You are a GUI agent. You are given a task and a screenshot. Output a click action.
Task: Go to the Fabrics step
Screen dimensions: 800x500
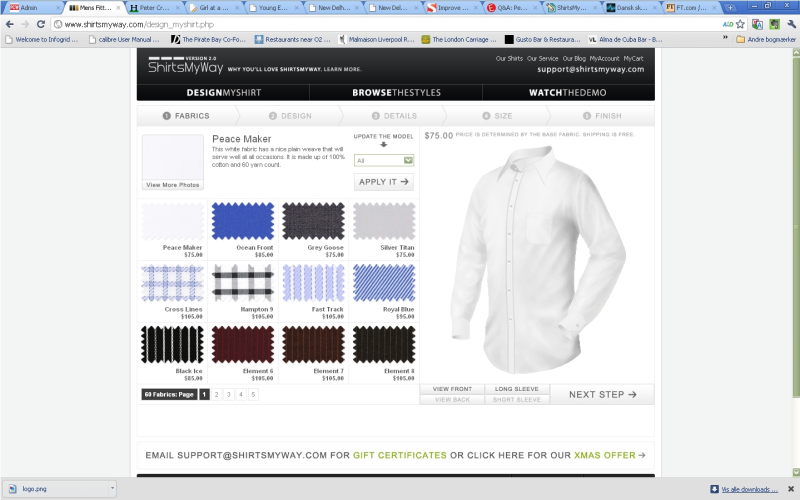click(186, 116)
